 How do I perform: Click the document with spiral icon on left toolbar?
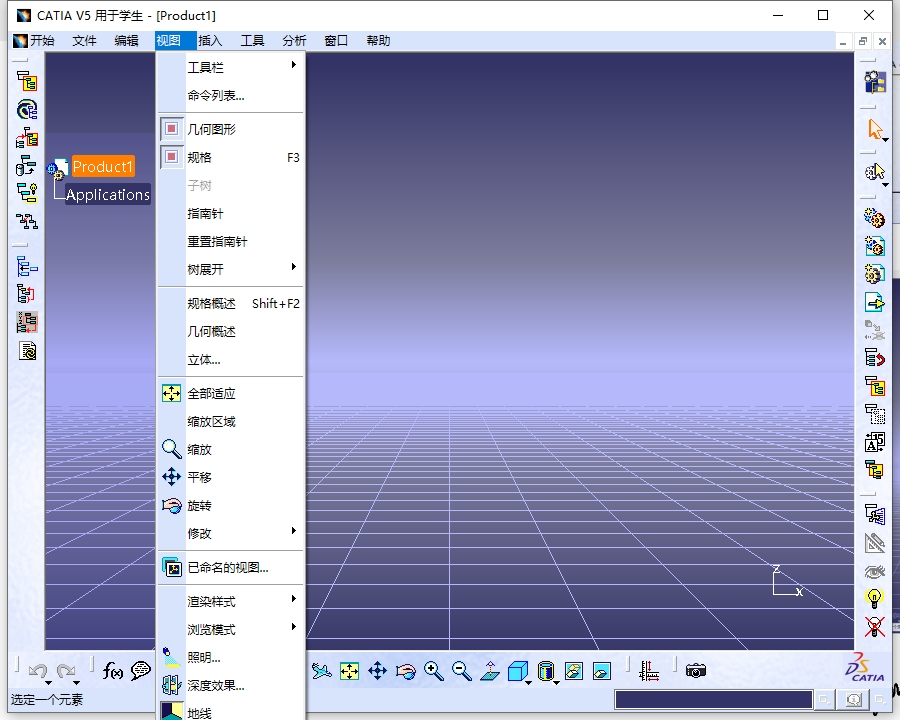(x=27, y=350)
